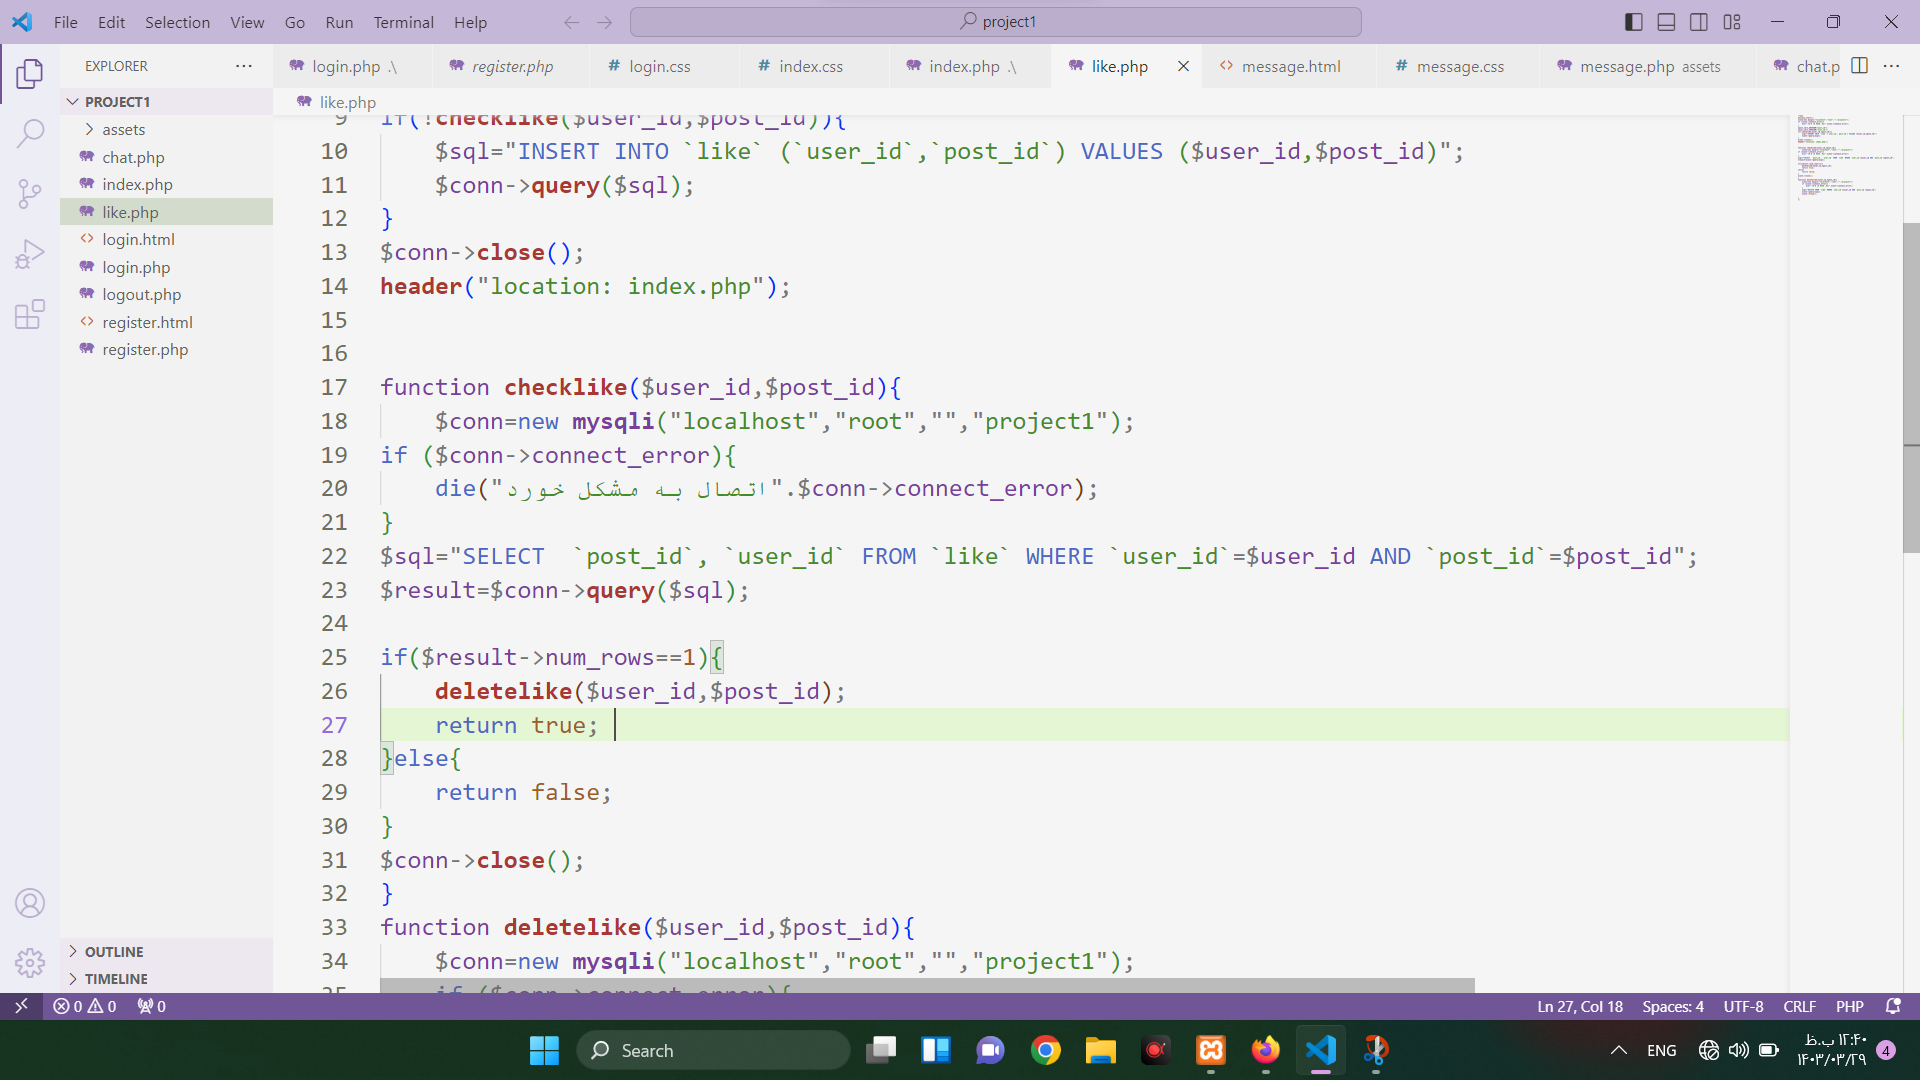This screenshot has height=1080, width=1920.
Task: Go back using navigation arrow
Action: [x=571, y=22]
